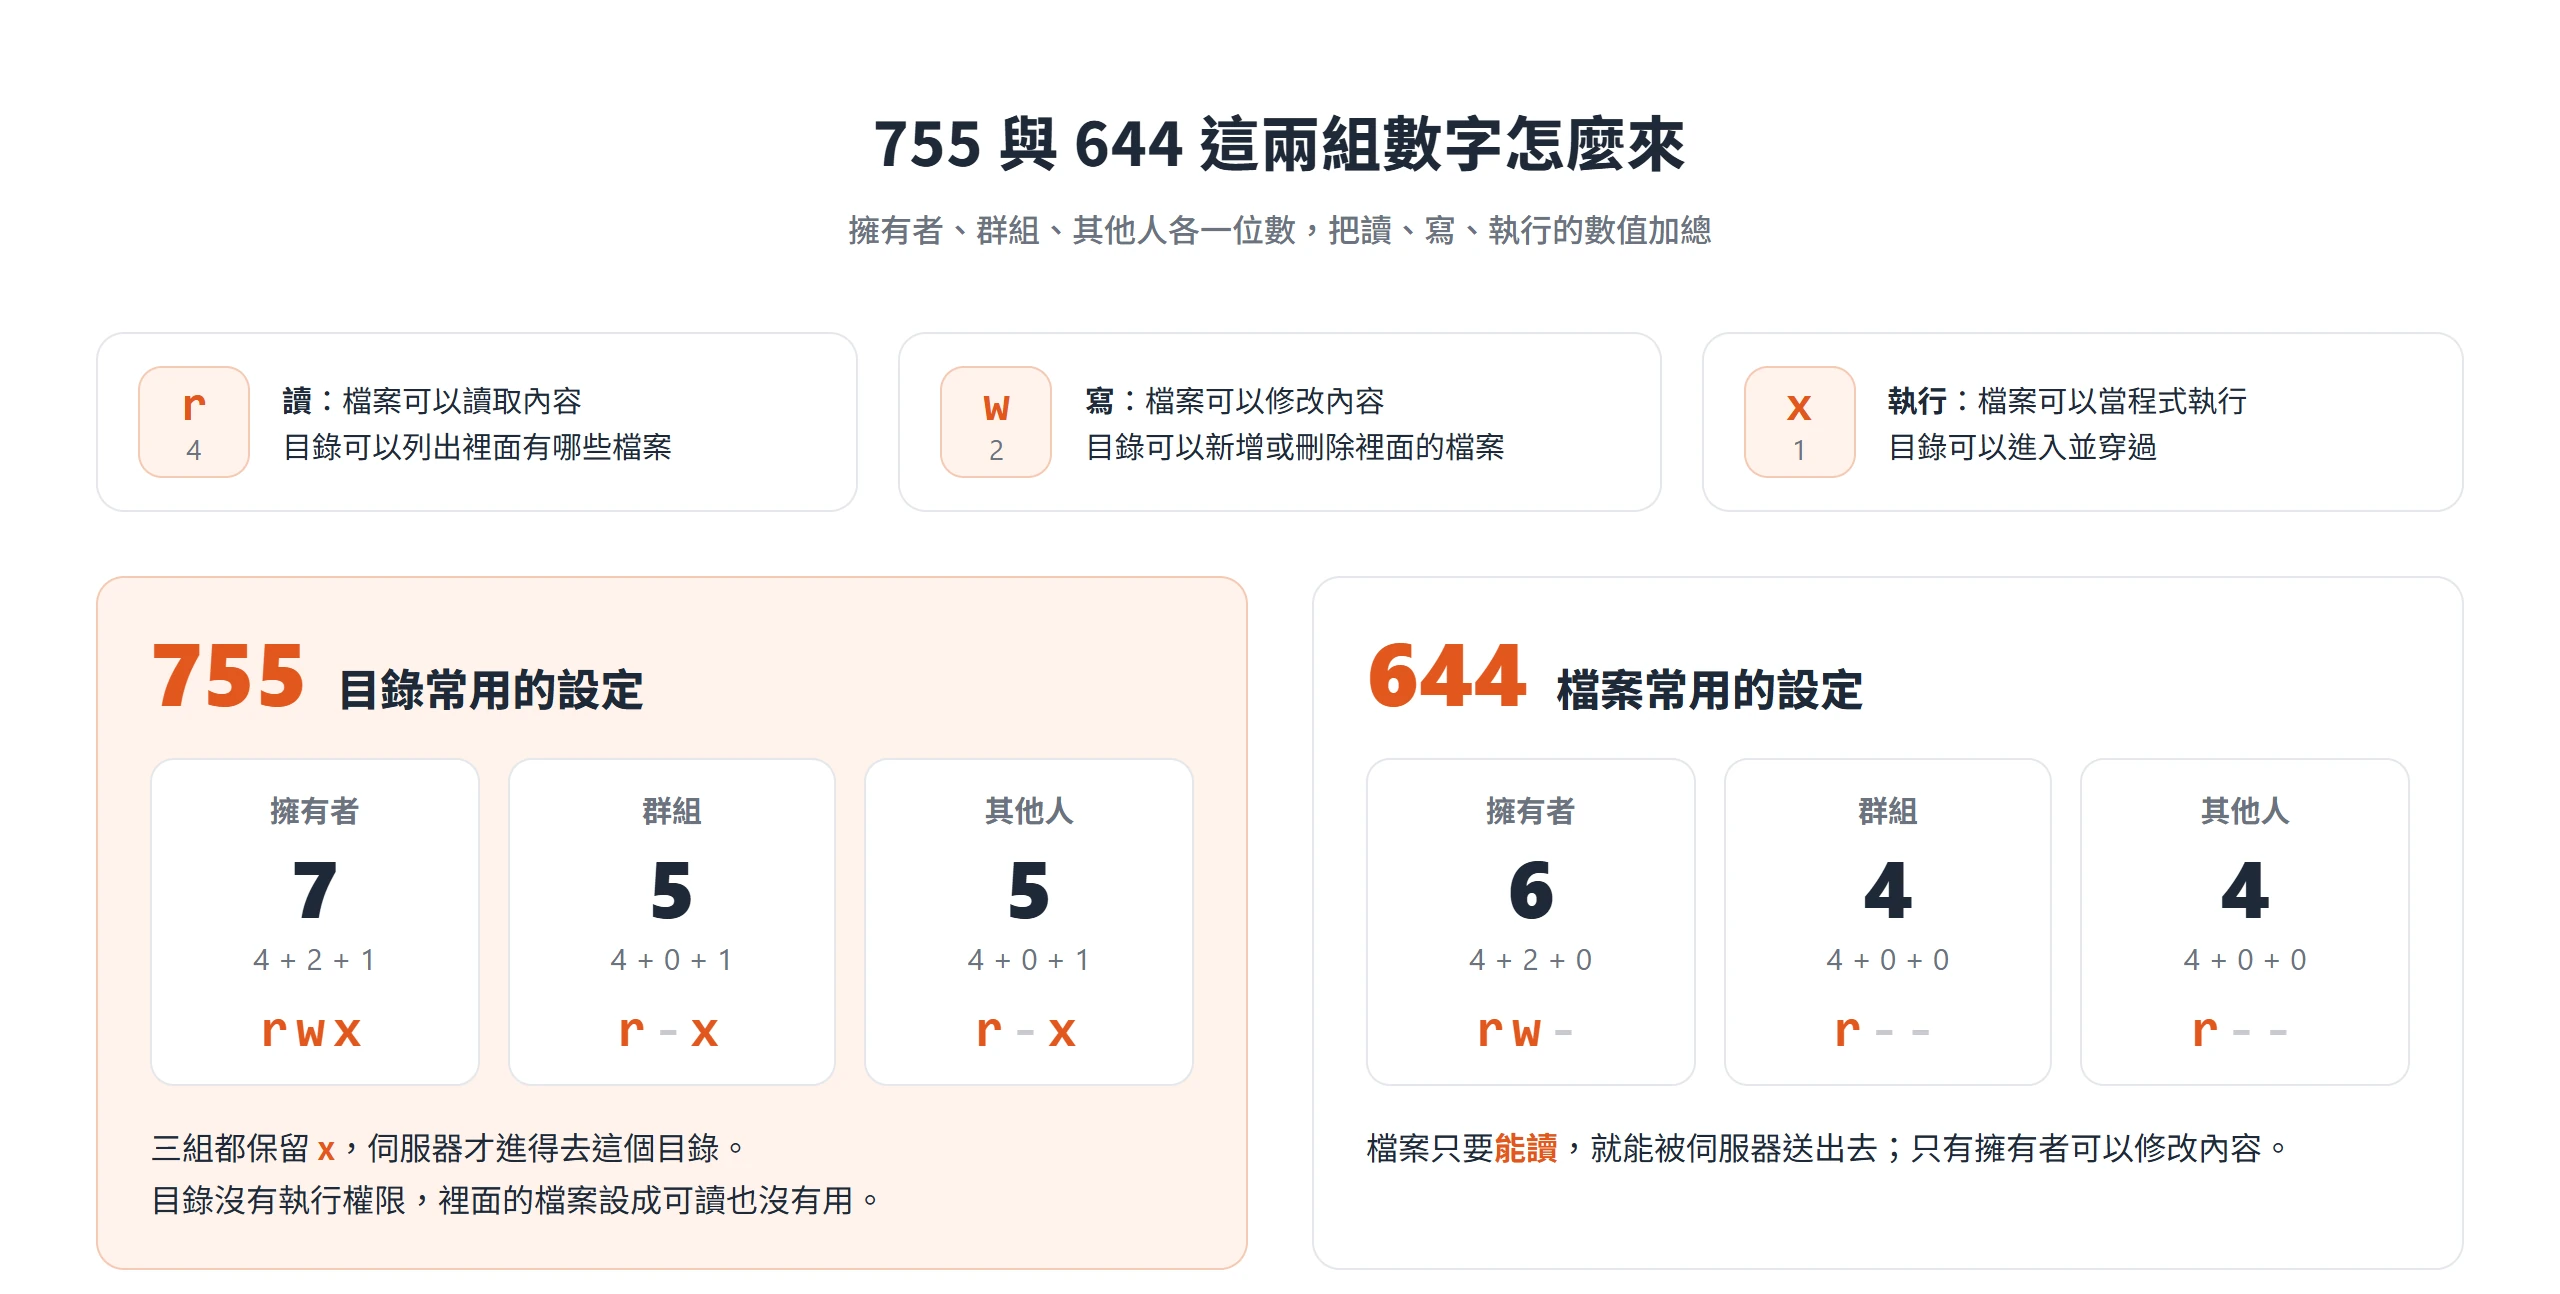Click the text '寫：檔案可以修改內容'
This screenshot has width=2560, height=1294.
[x=1235, y=400]
